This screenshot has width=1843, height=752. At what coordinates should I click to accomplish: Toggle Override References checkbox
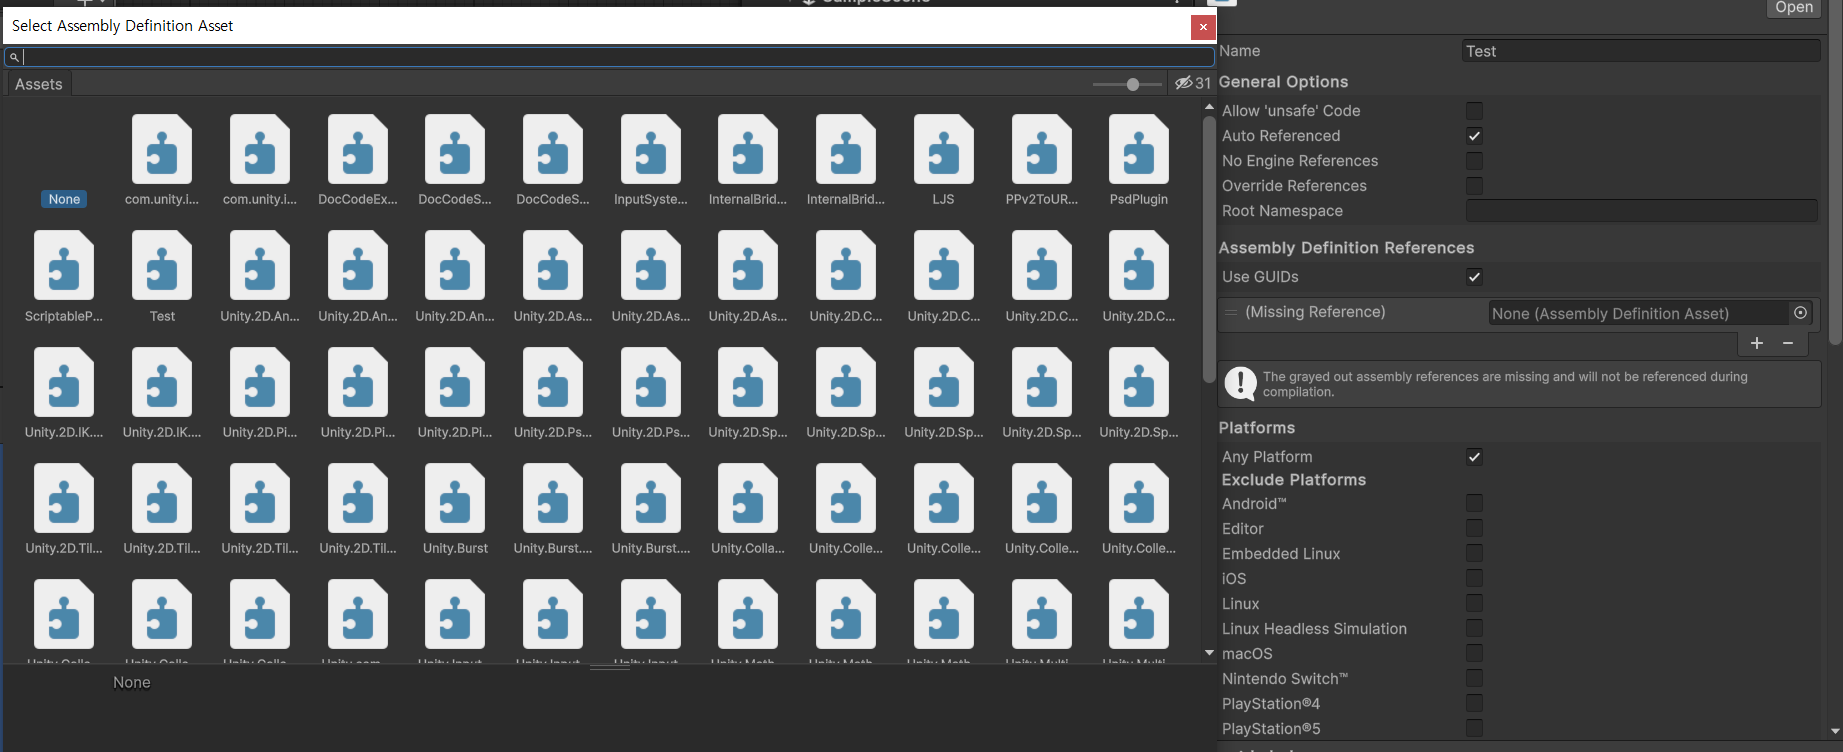pyautogui.click(x=1474, y=186)
